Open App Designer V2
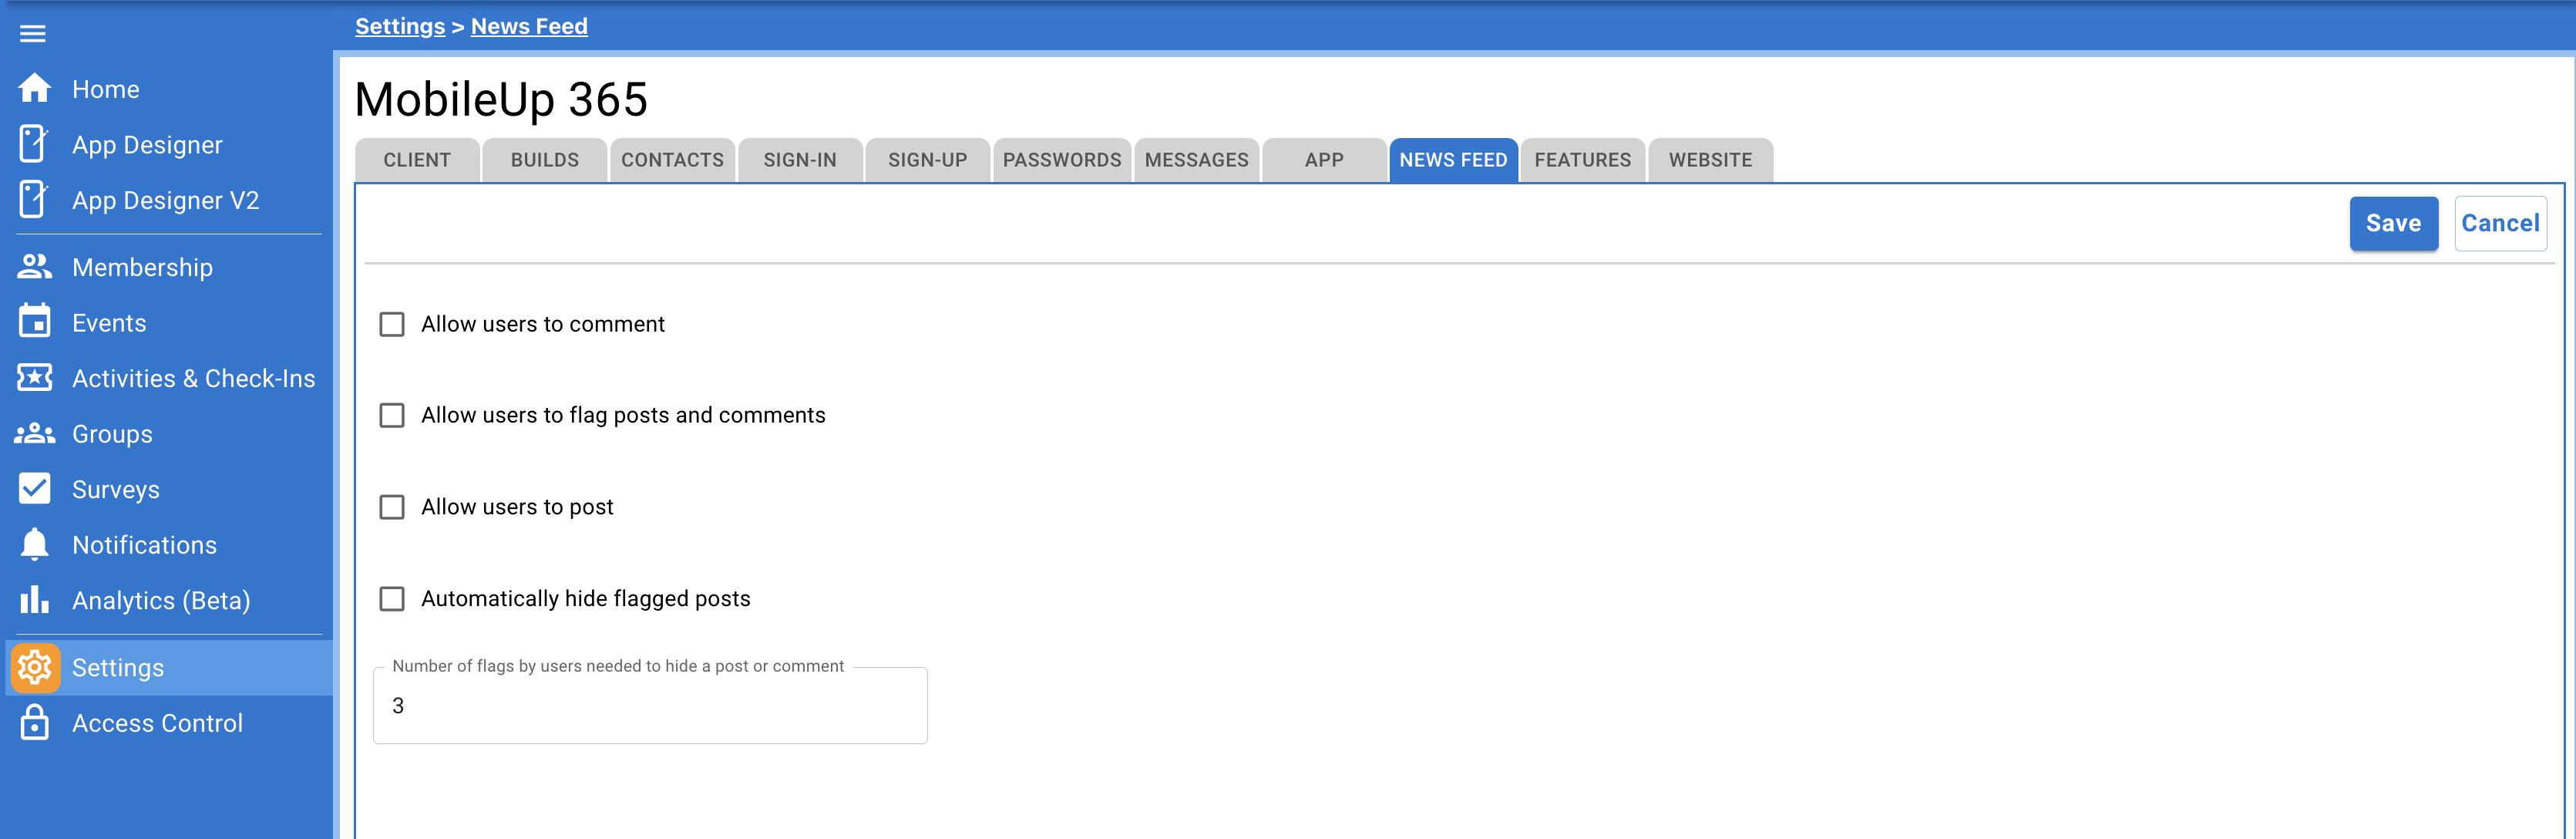Viewport: 2576px width, 839px height. [x=164, y=200]
